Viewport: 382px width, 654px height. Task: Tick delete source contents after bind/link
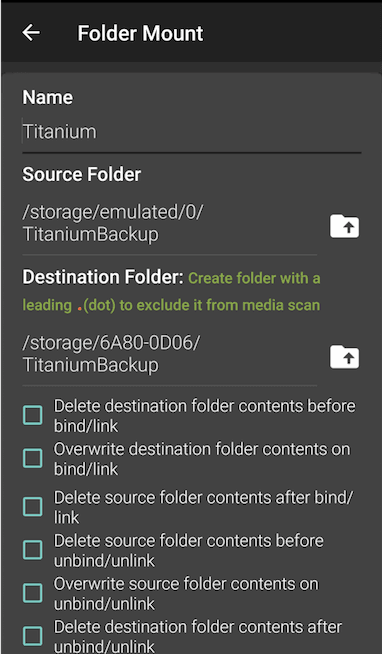tap(33, 507)
